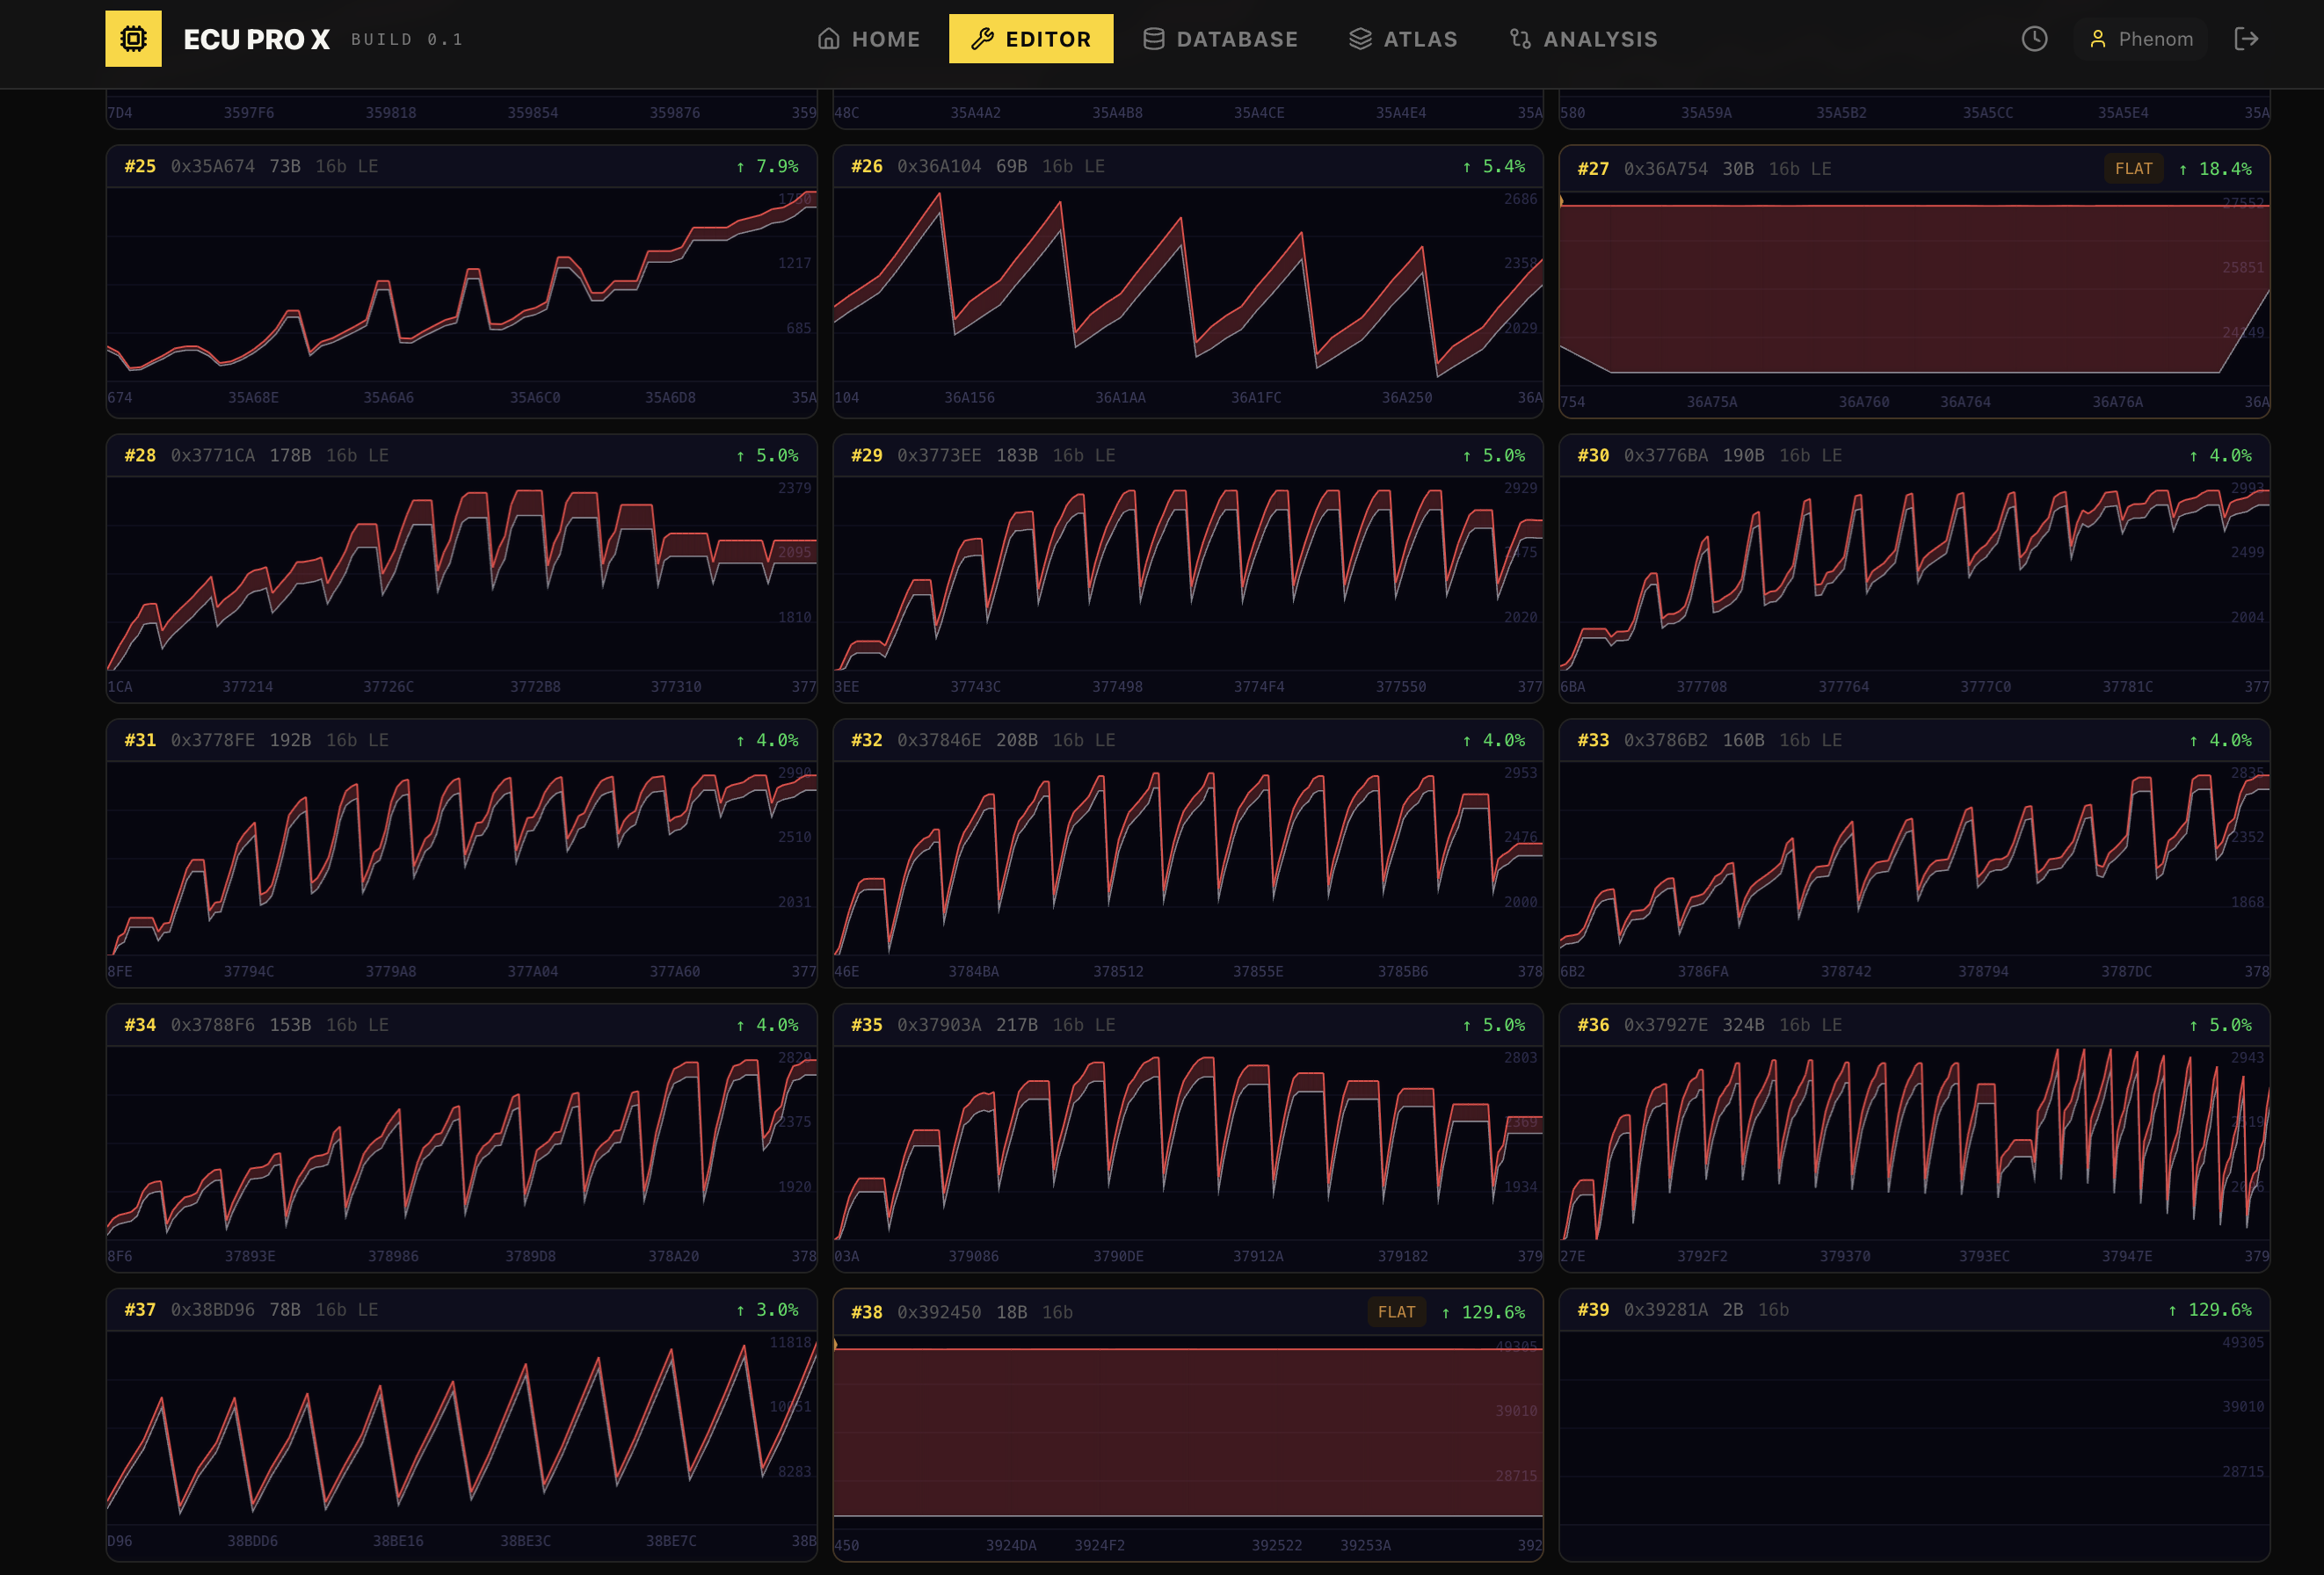The height and width of the screenshot is (1575, 2324).
Task: Select the FLAT badge on map #27
Action: click(x=2133, y=169)
